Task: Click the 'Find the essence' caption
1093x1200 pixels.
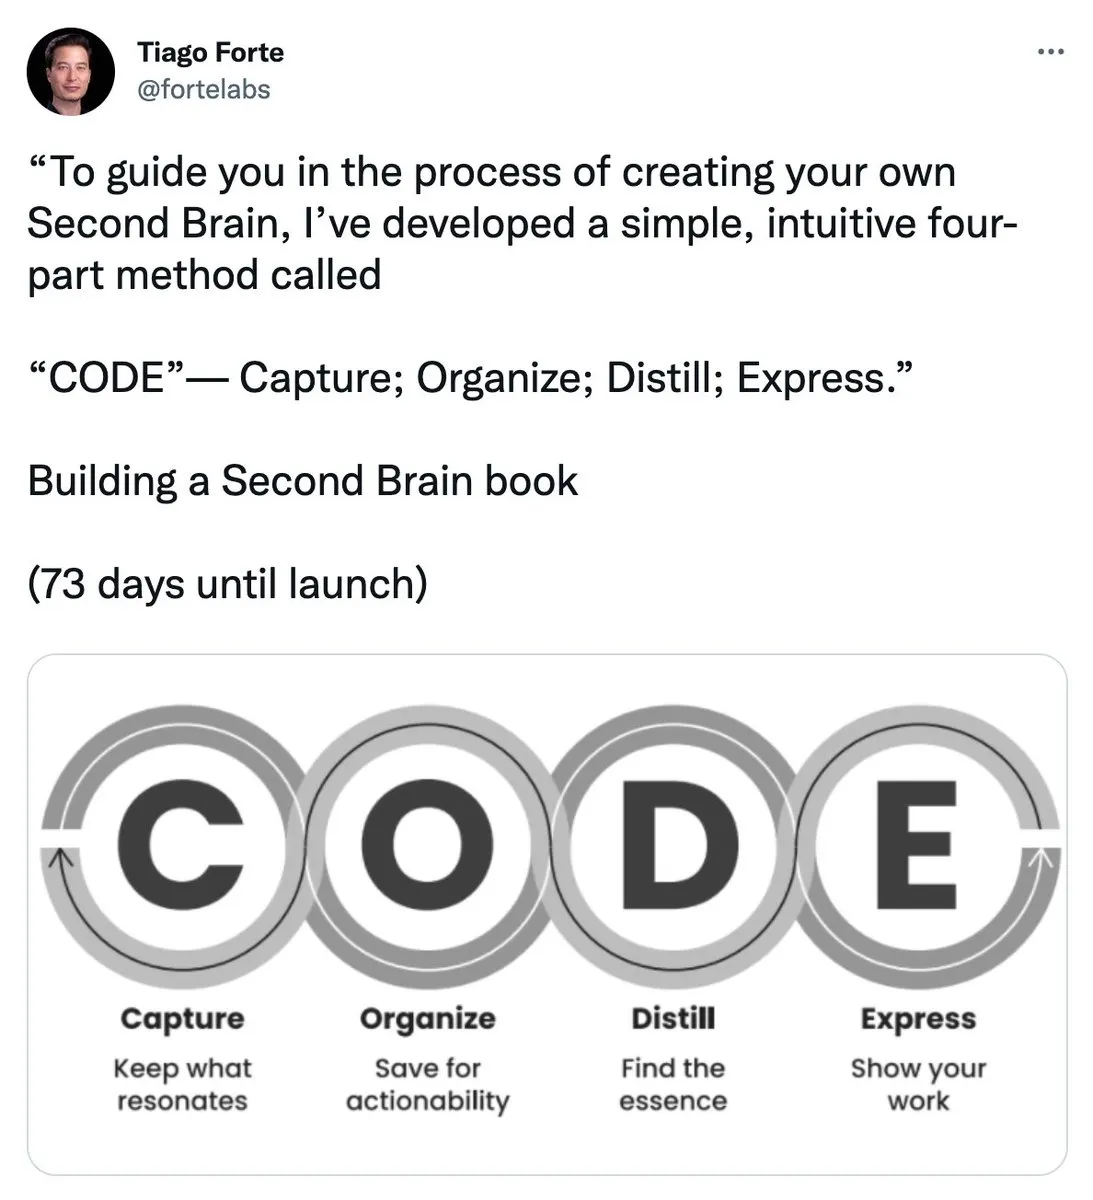Action: (673, 1085)
